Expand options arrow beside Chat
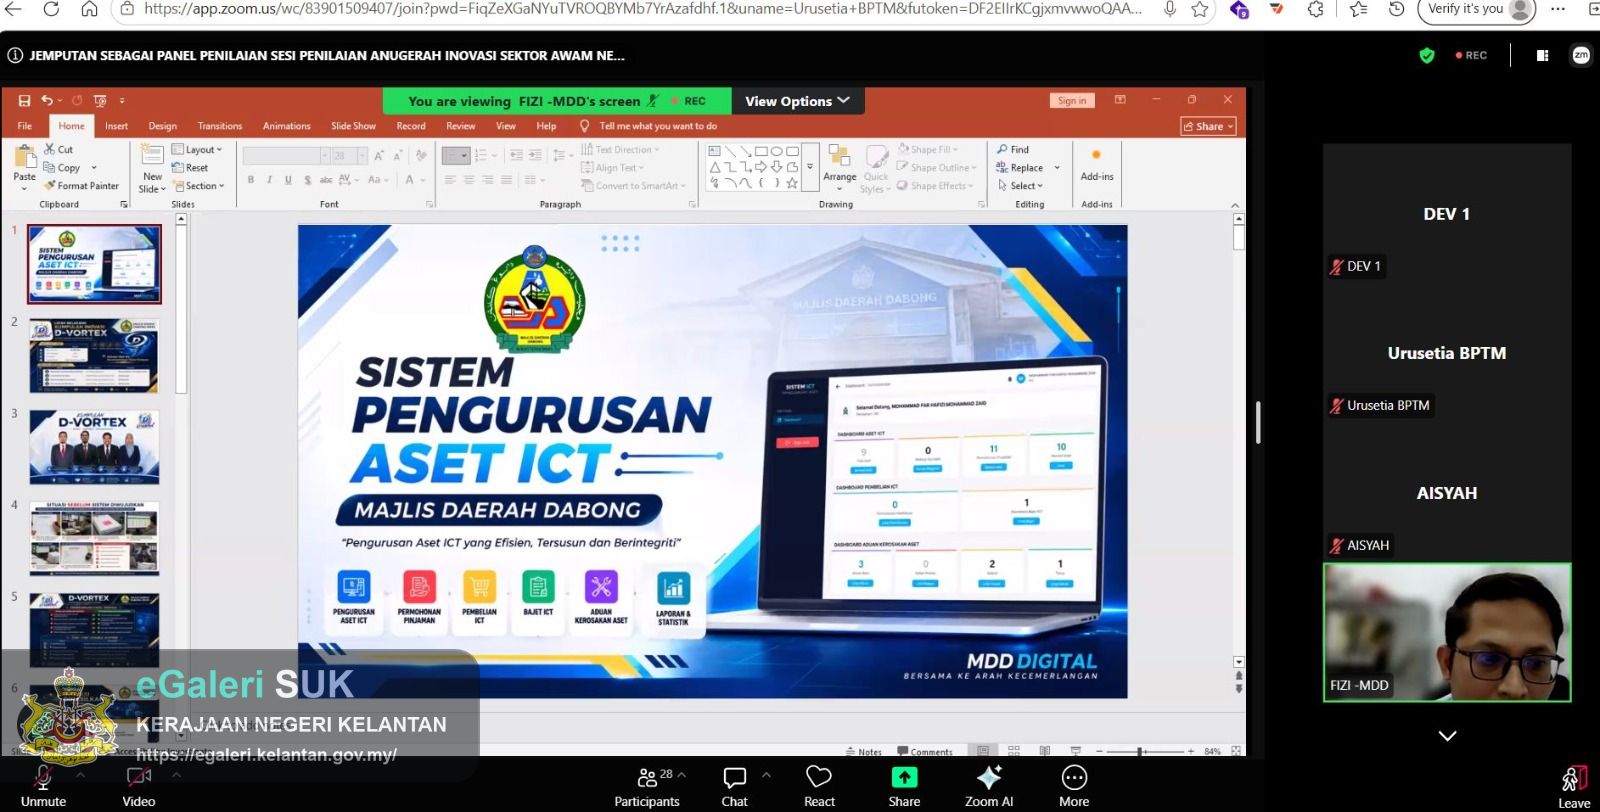This screenshot has height=812, width=1600. point(766,775)
